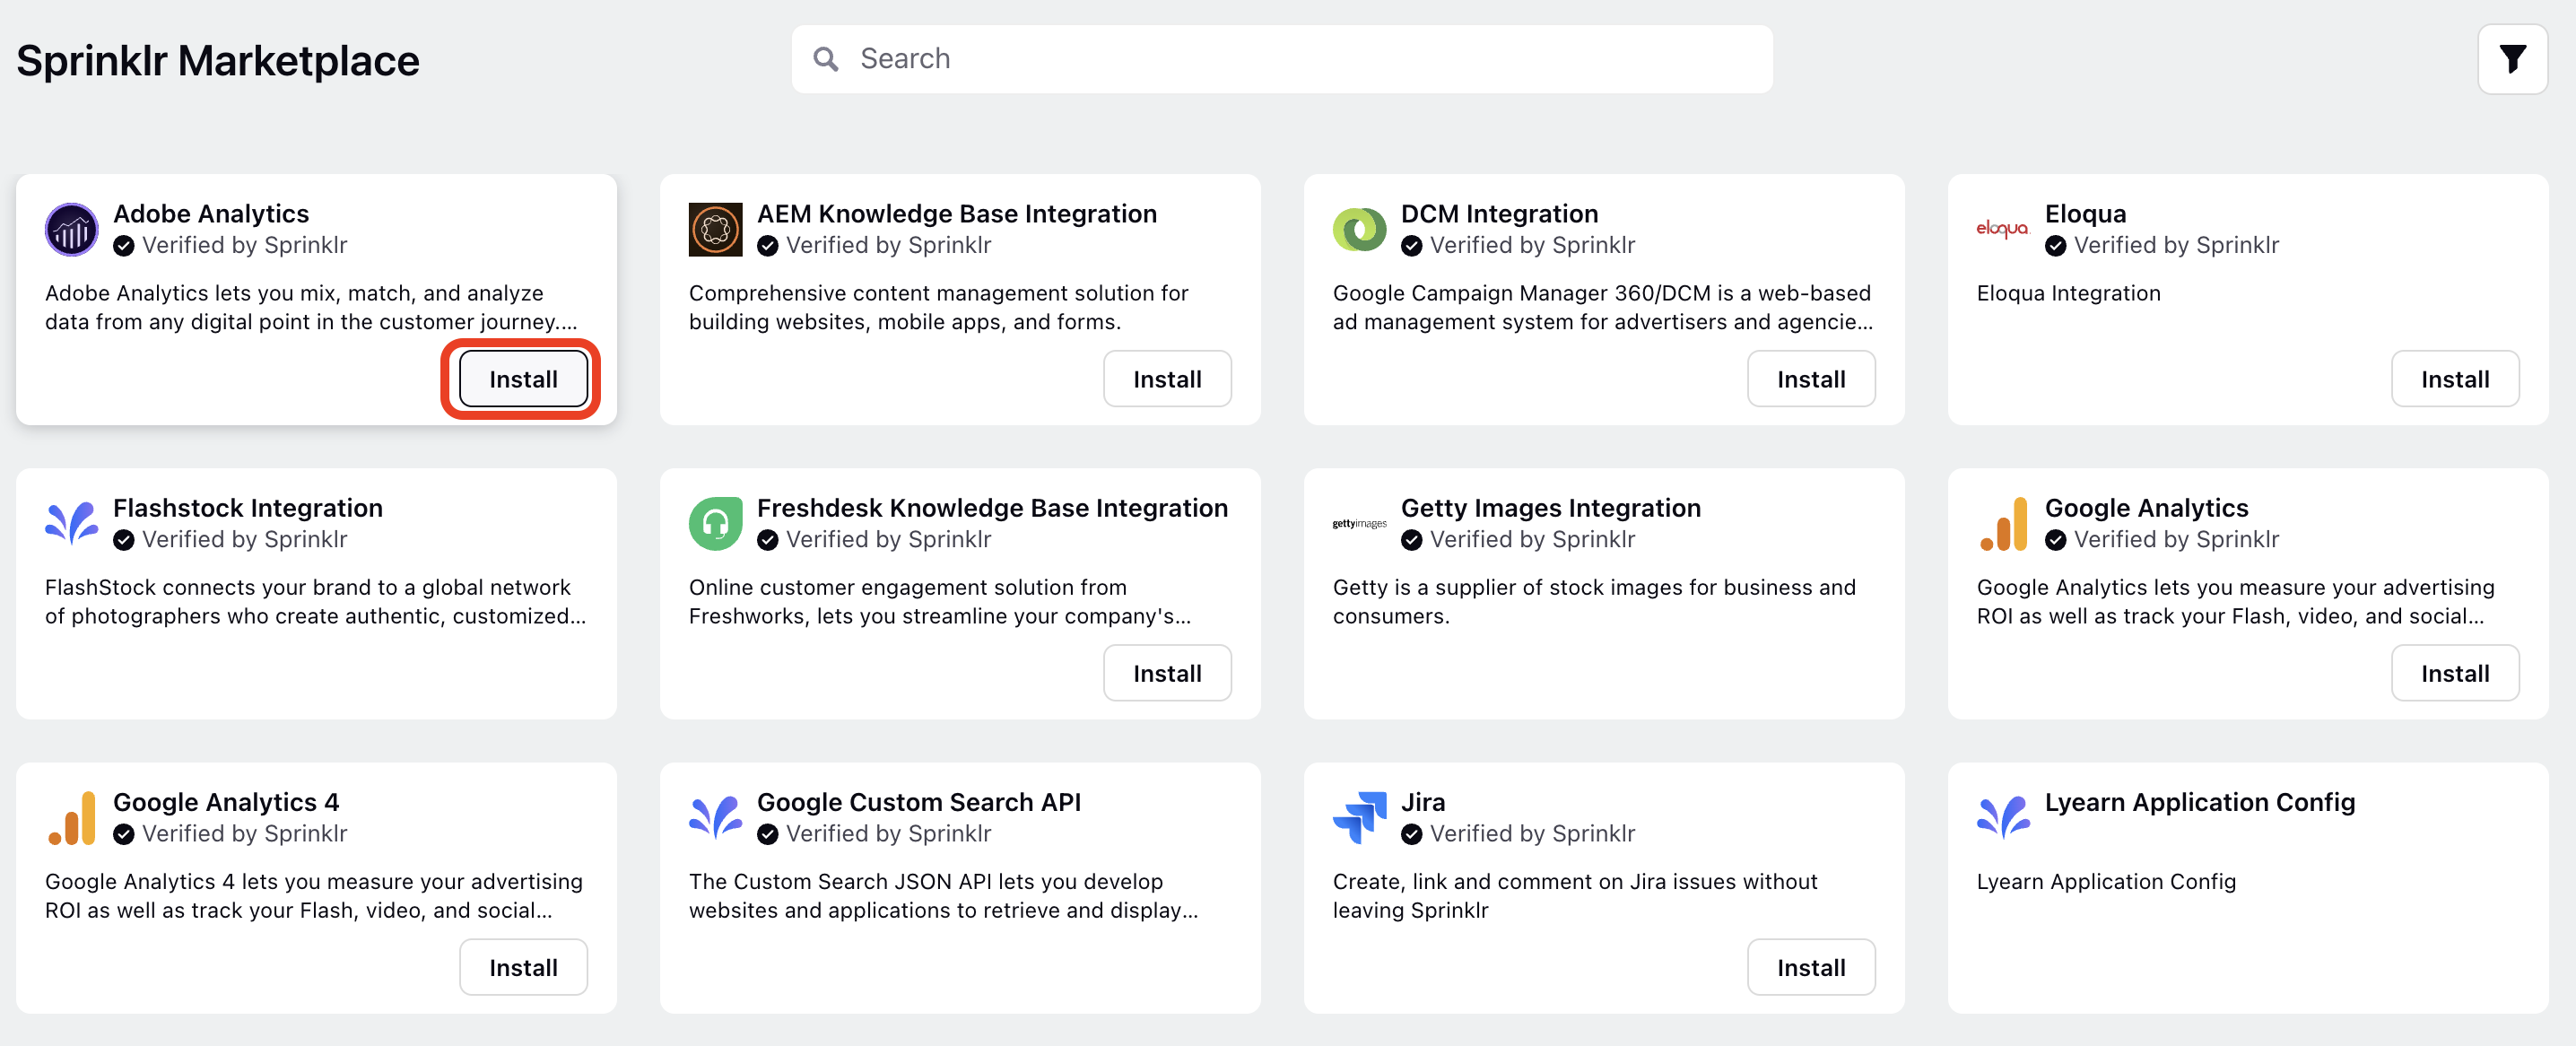Click the FlashStock photographers description

(x=316, y=602)
